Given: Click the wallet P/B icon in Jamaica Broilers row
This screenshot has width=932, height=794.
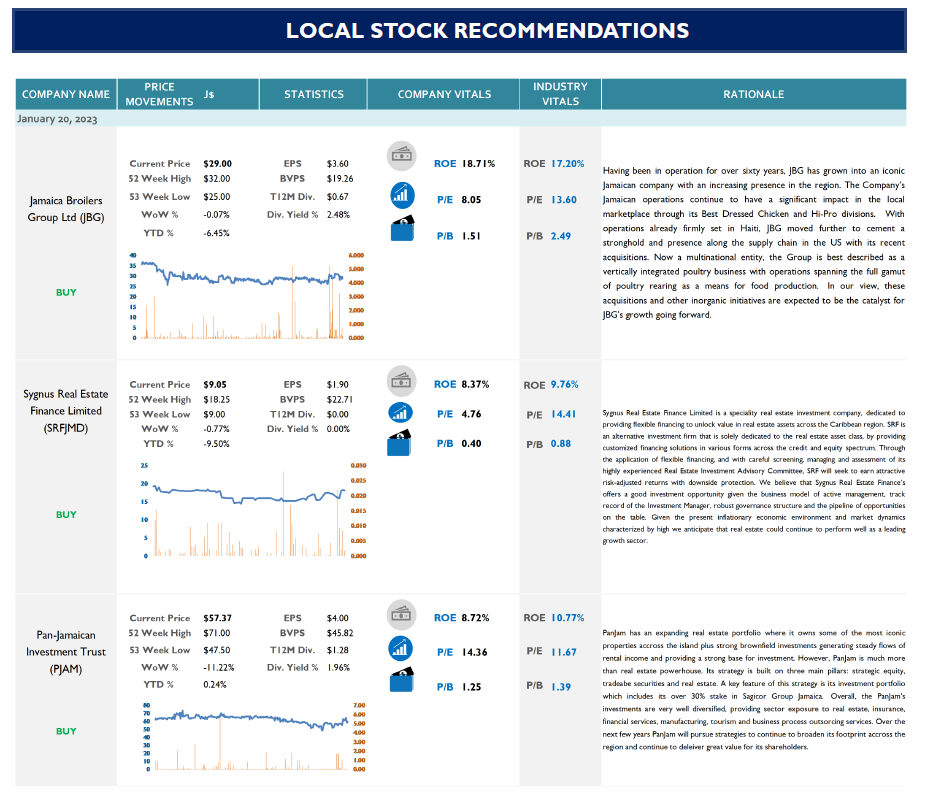Looking at the screenshot, I should tap(402, 229).
